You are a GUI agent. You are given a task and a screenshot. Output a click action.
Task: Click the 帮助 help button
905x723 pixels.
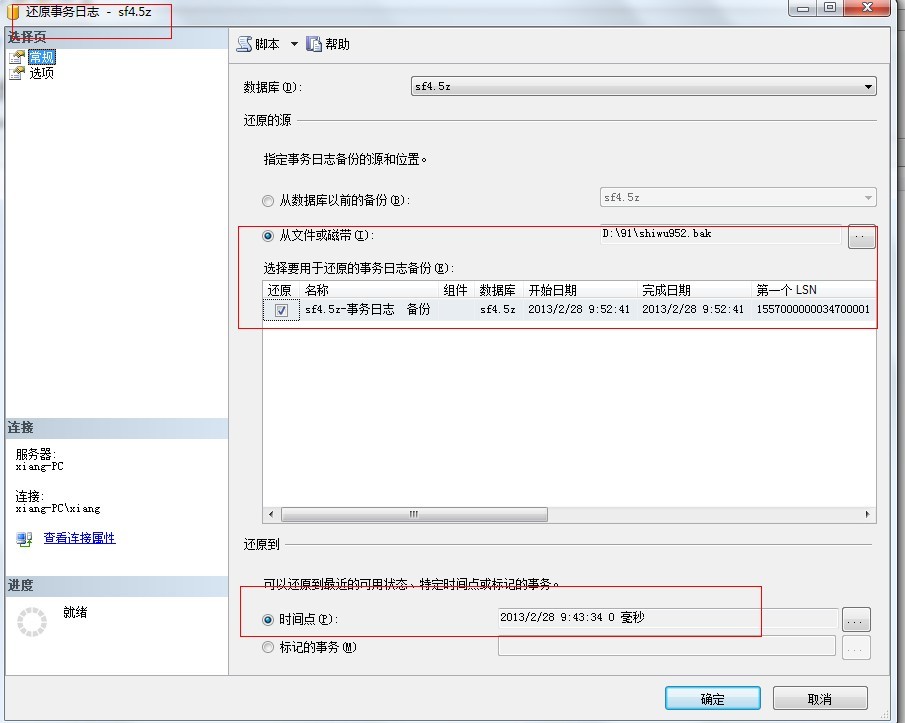coord(328,44)
